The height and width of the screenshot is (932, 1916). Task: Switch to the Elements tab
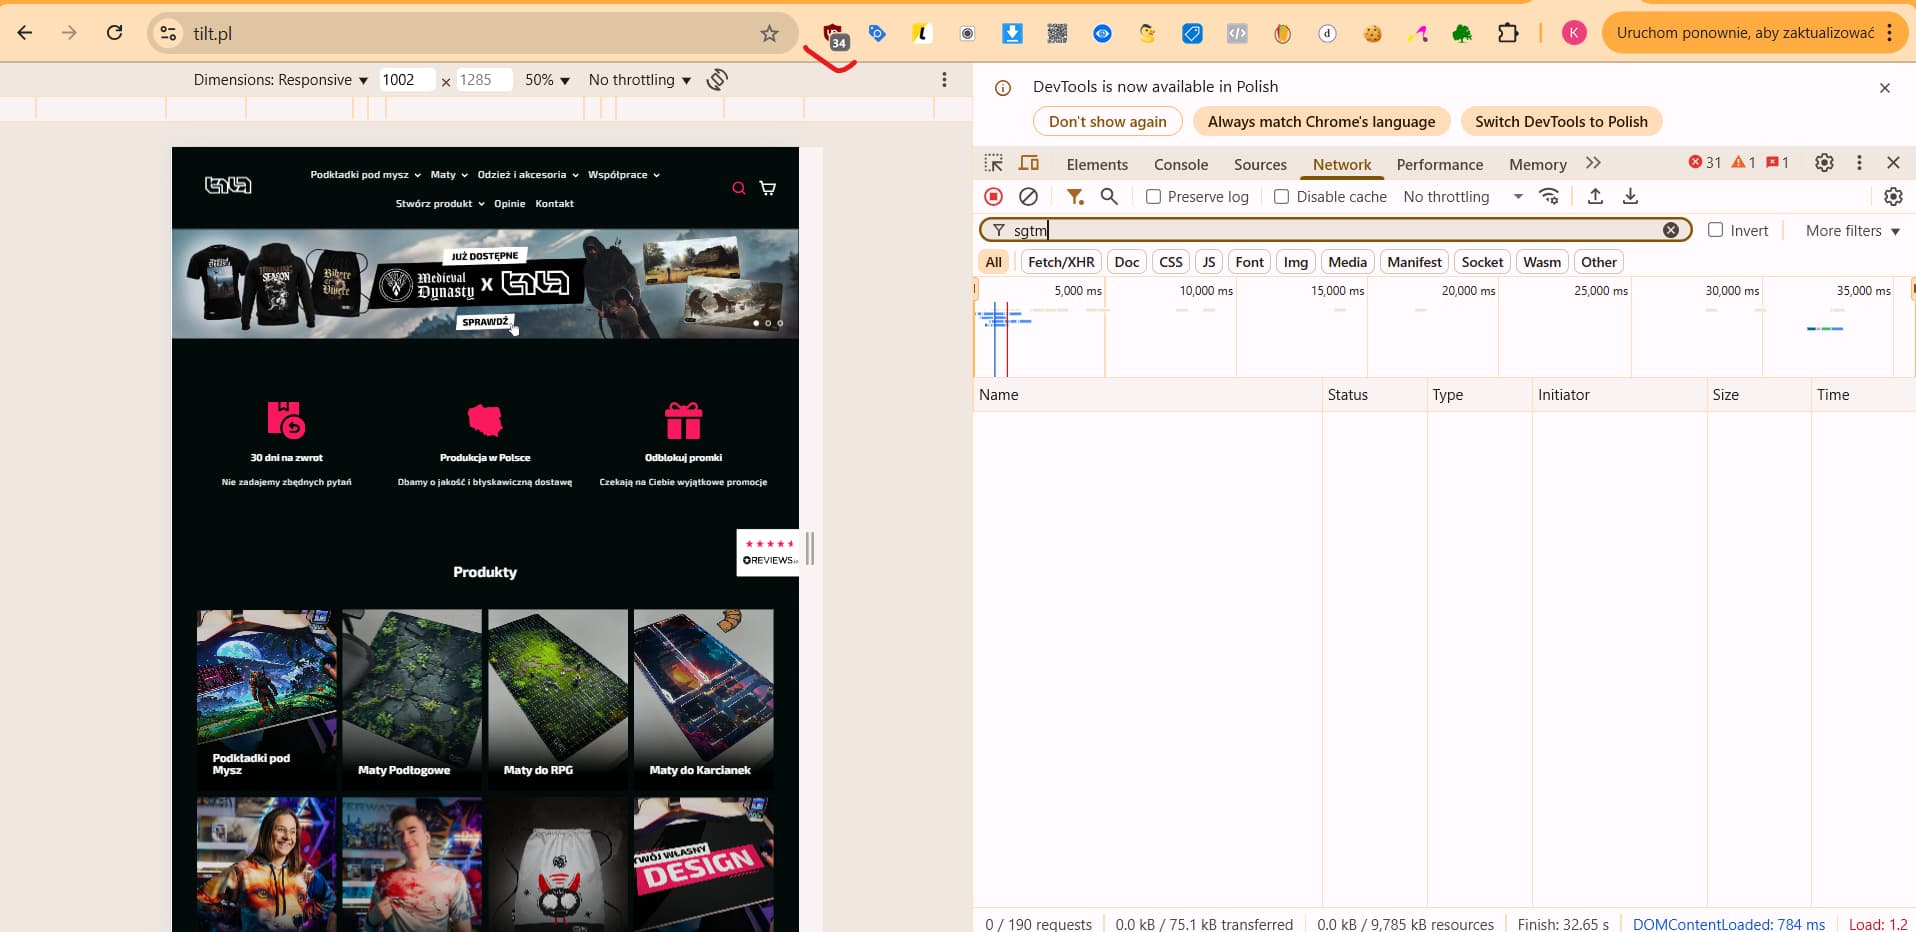(1097, 164)
